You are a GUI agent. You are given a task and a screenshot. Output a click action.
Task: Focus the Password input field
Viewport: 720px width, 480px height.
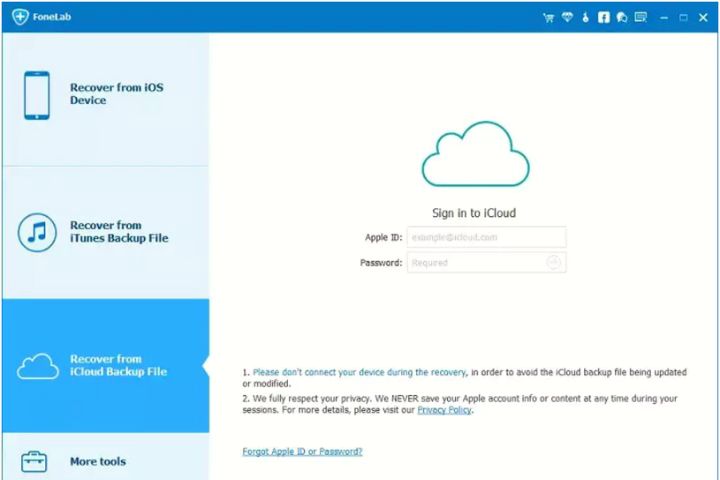[486, 262]
